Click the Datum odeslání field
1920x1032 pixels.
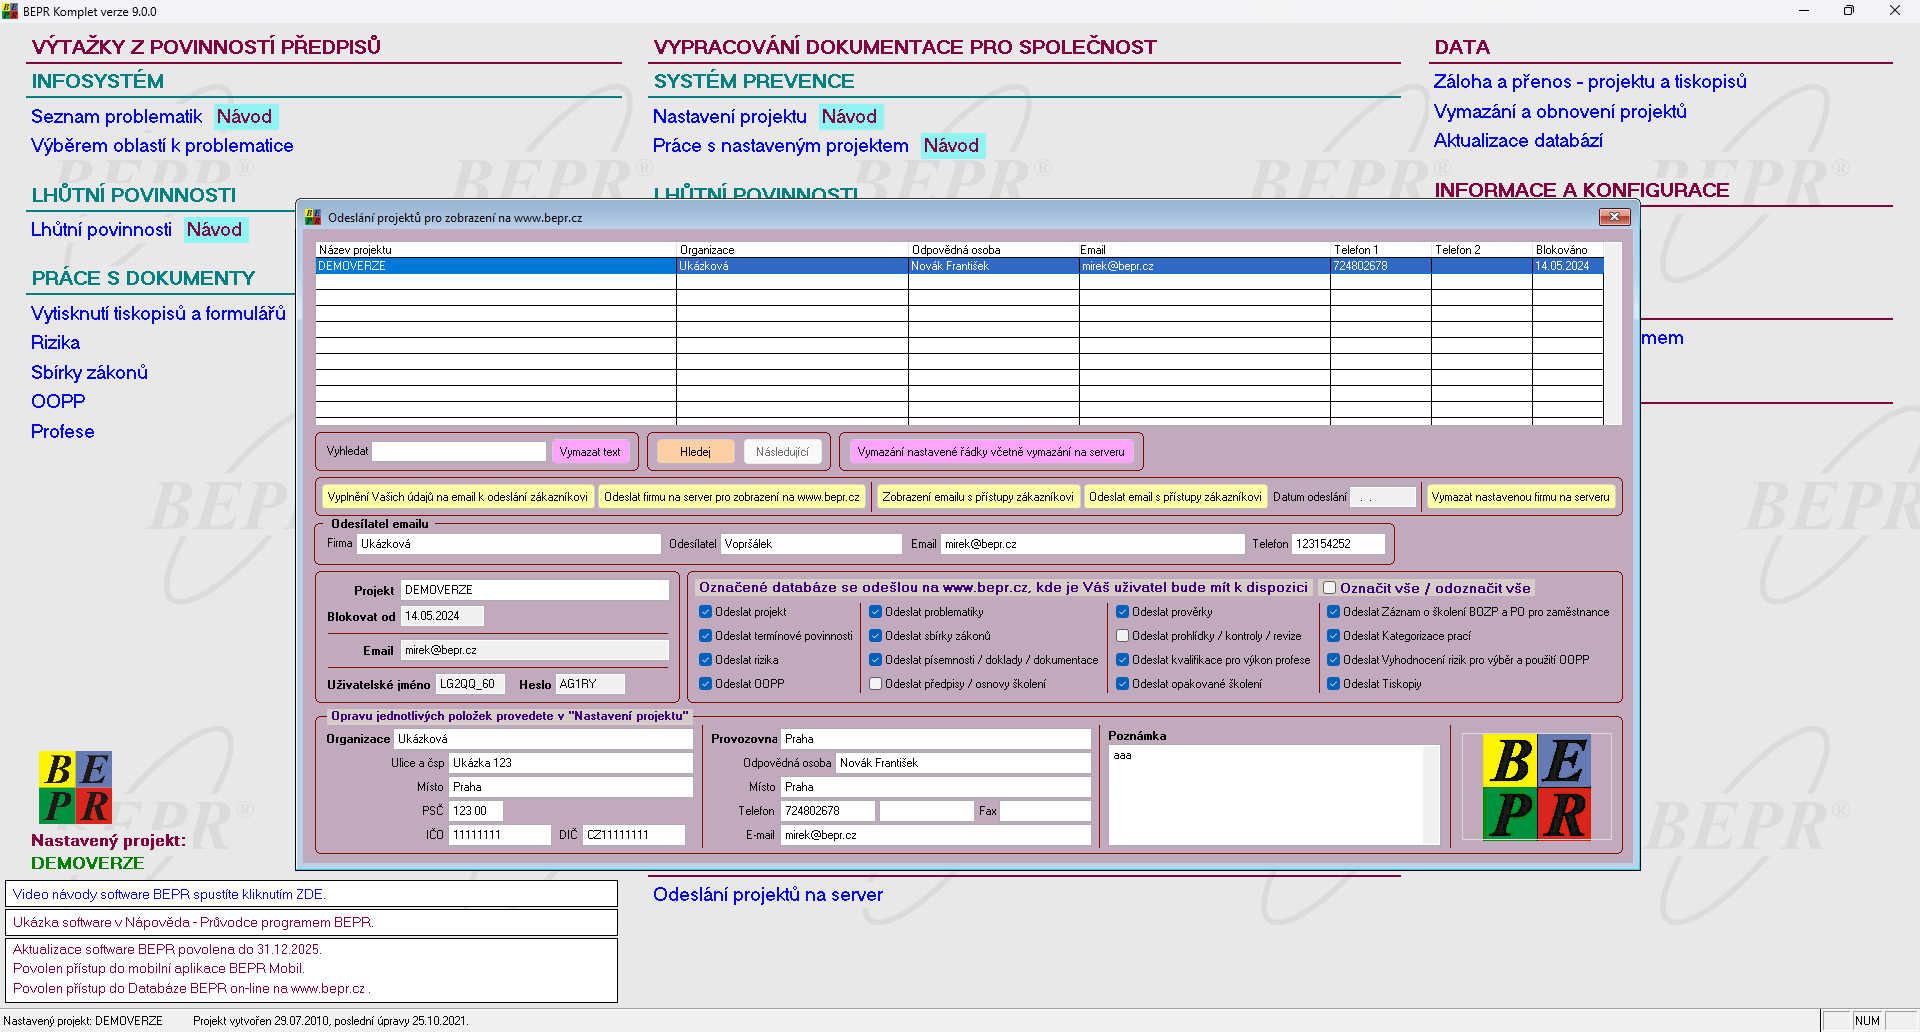(1384, 497)
